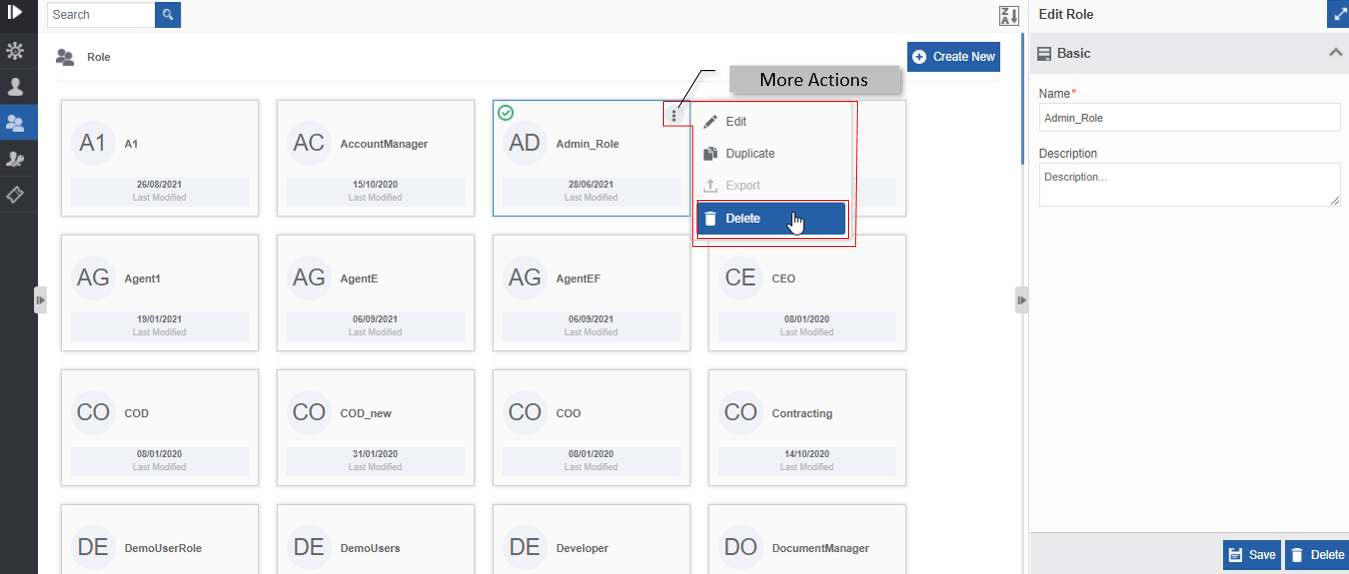Image resolution: width=1349 pixels, height=574 pixels.
Task: Open the single user icon in sidebar
Action: point(15,87)
